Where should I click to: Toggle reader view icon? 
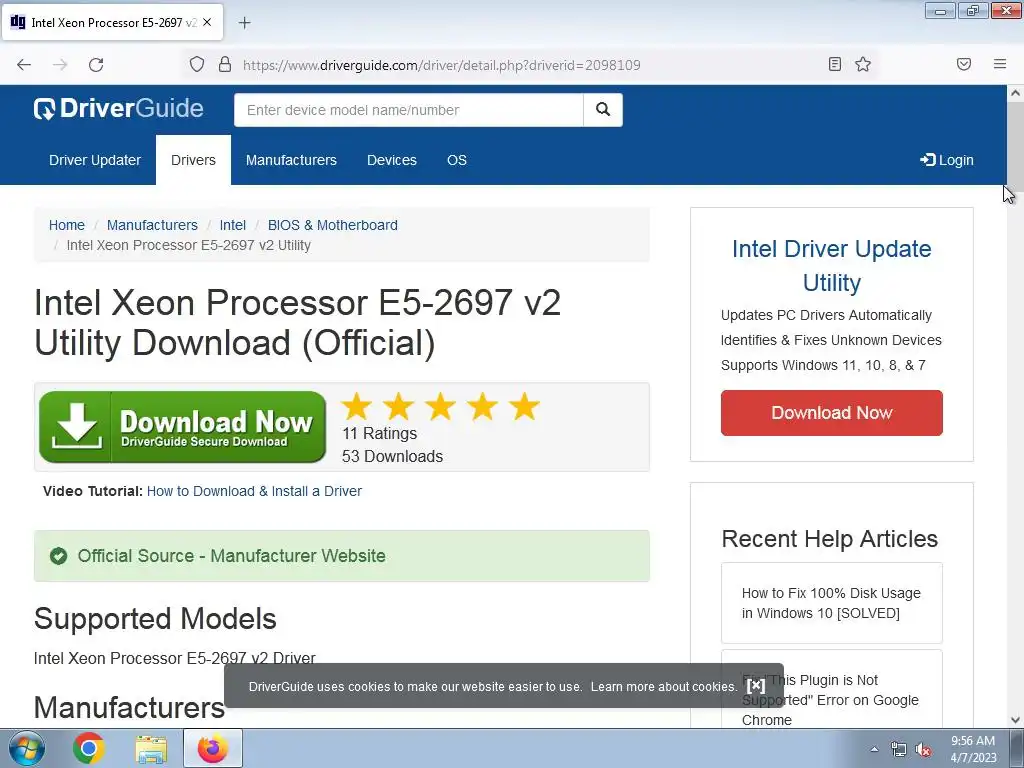pos(835,64)
